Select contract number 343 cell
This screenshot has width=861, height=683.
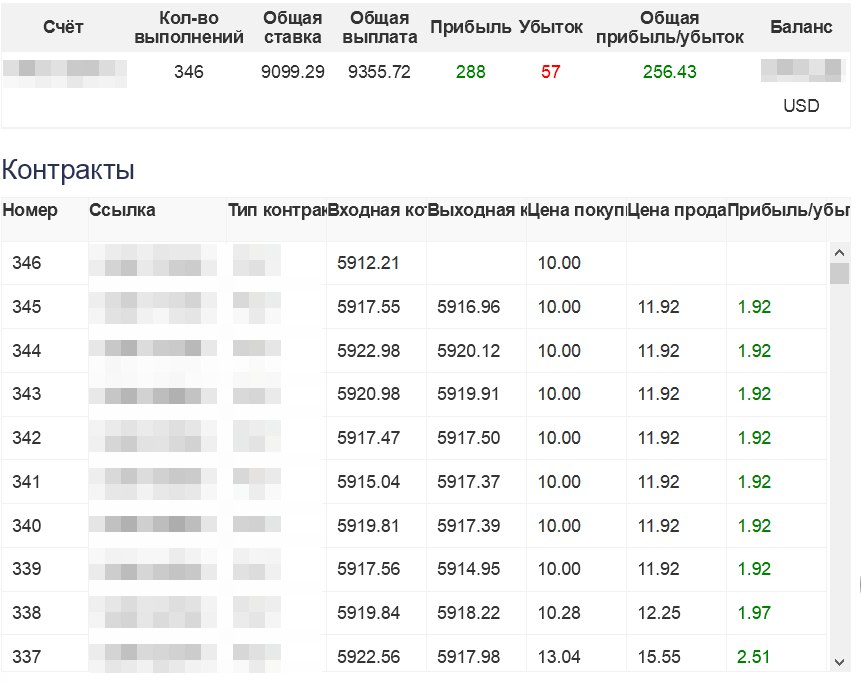coord(27,394)
